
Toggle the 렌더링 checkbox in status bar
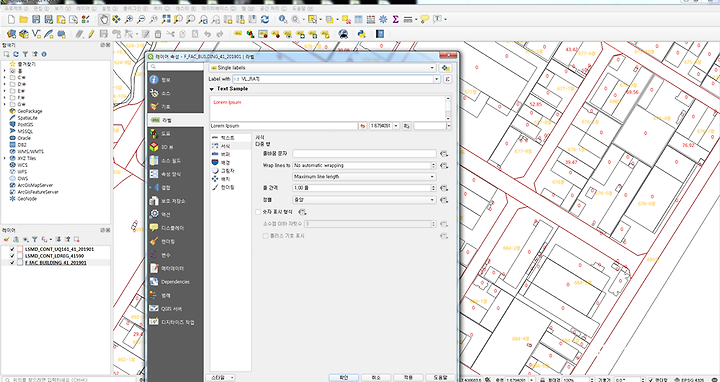pyautogui.click(x=651, y=380)
